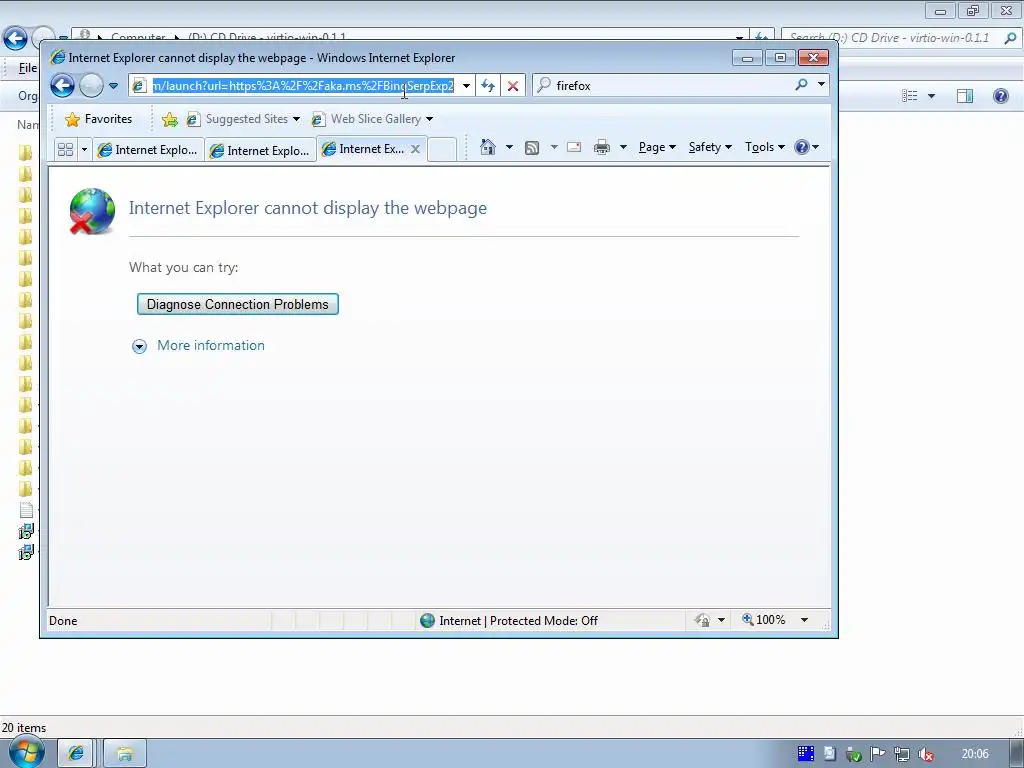The image size is (1024, 768).
Task: Click Internet Protected Mode zone indicator
Action: (x=509, y=620)
